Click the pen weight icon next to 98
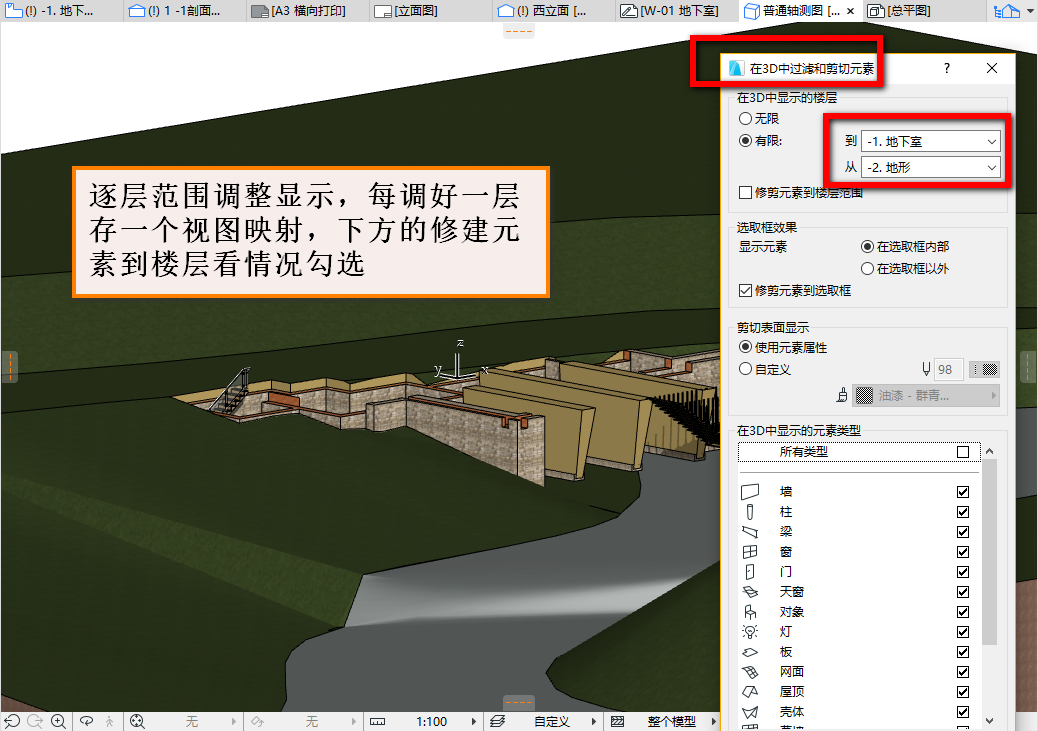Screen dimensions: 1038x731 [x=925, y=369]
